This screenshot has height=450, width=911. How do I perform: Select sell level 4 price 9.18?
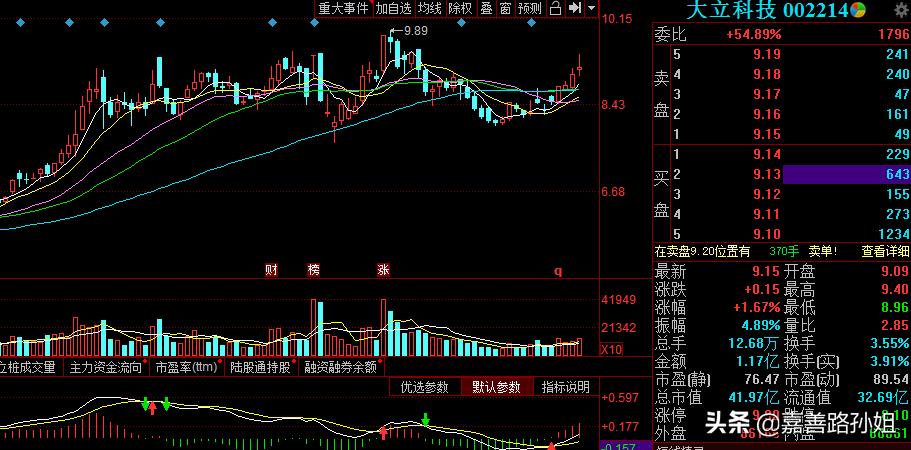tap(767, 74)
